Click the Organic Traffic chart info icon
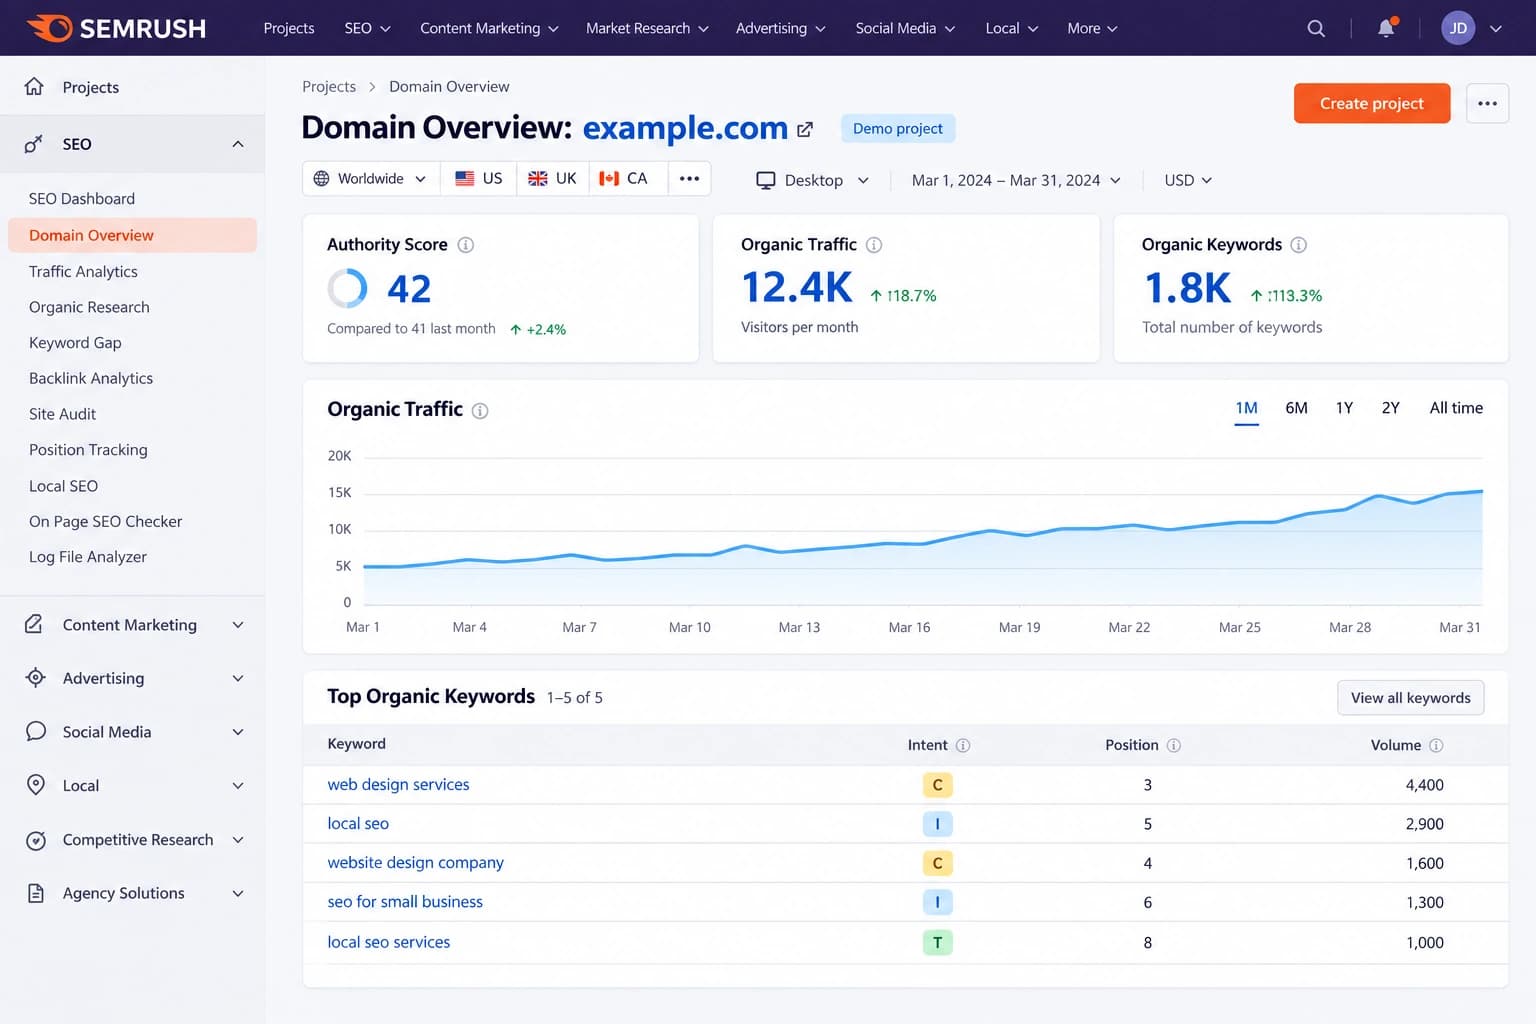This screenshot has height=1024, width=1536. [x=480, y=410]
